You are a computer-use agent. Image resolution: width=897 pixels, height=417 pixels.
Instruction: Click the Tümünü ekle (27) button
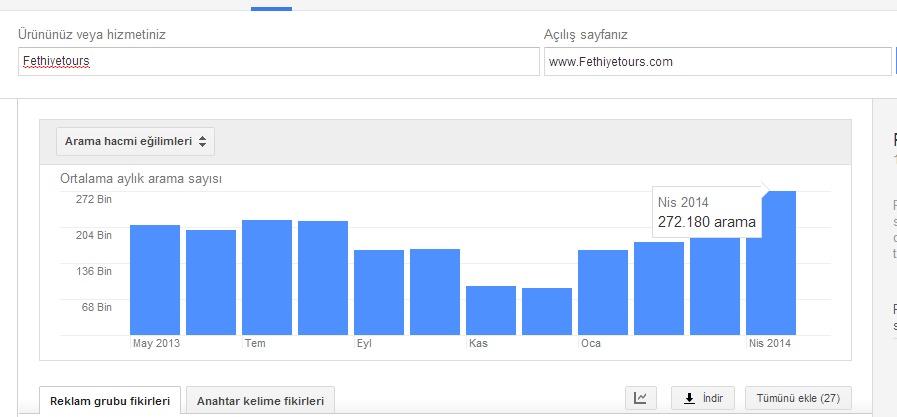tap(798, 398)
